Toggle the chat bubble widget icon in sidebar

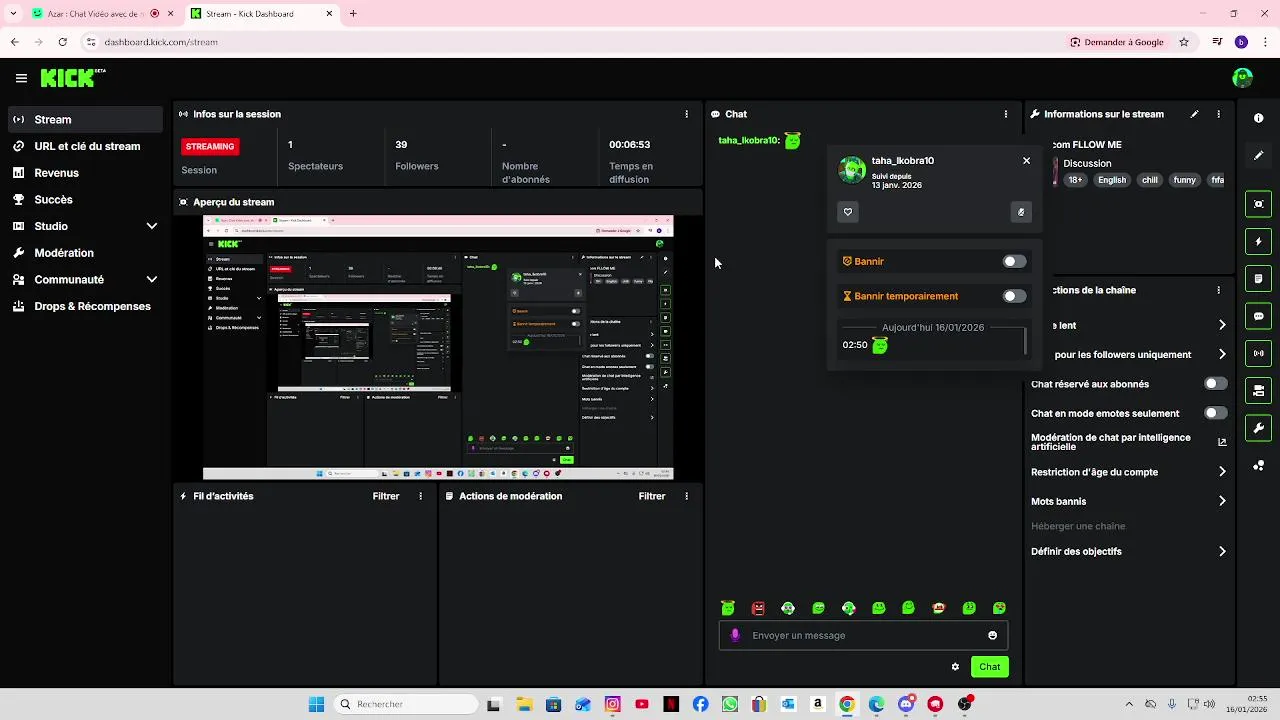click(1258, 316)
